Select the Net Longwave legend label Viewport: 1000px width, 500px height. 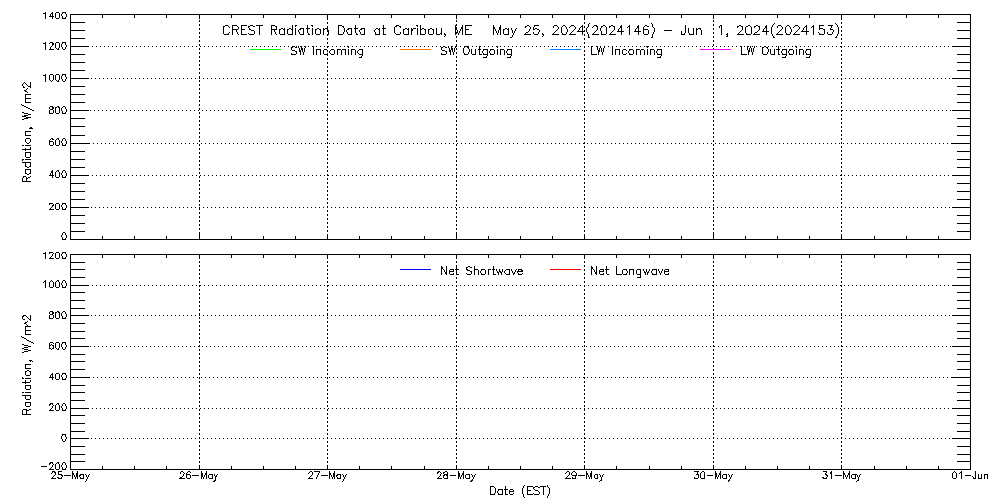(629, 271)
